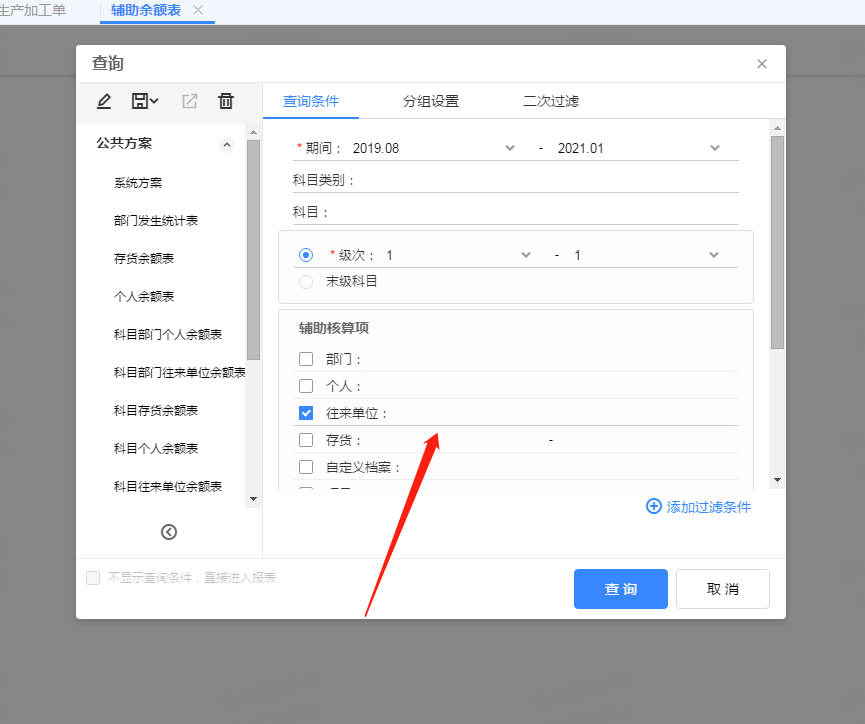Select the 末级科目 radio button

[306, 281]
